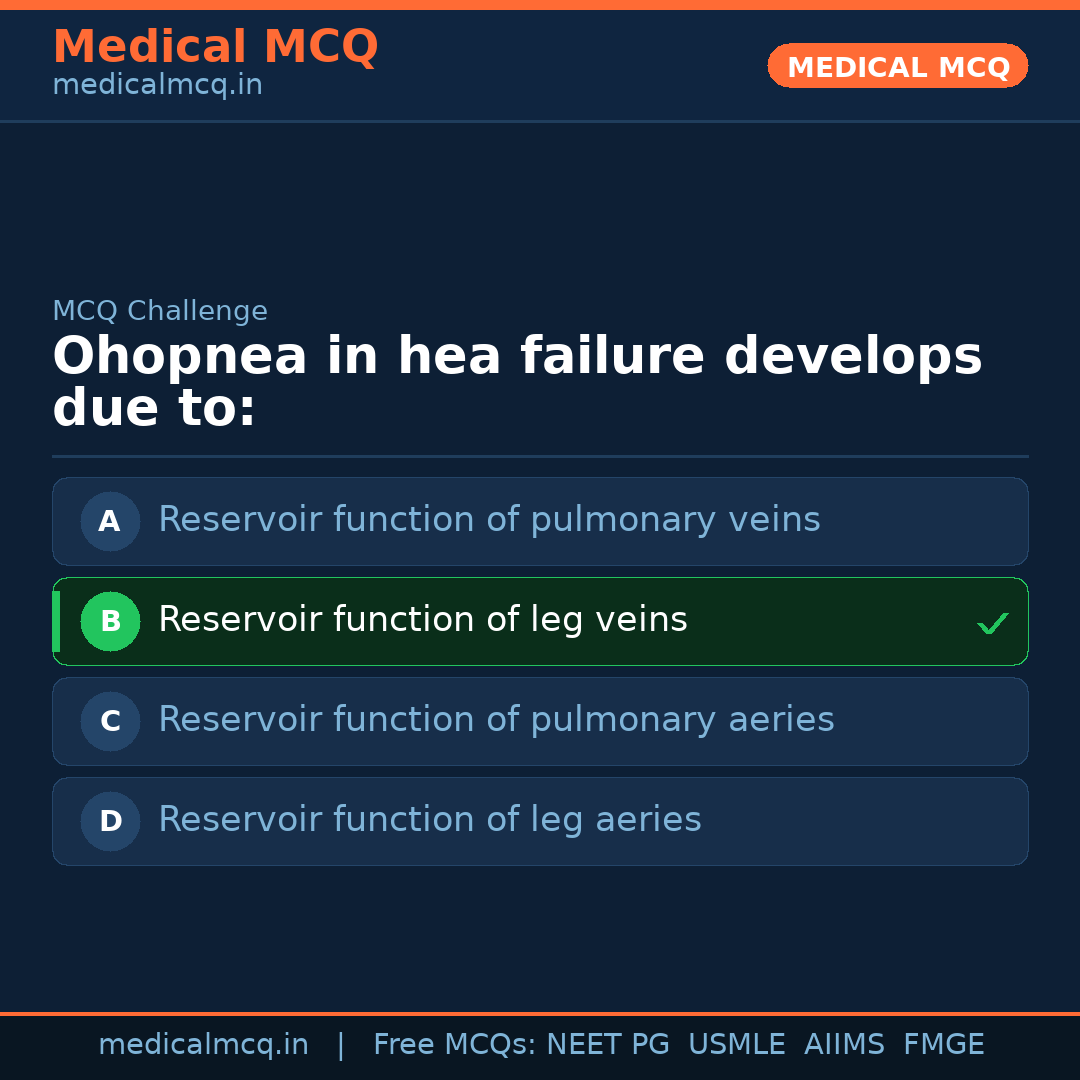Click the green checkmark icon on option B
Screen dimensions: 1080x1080
(x=992, y=622)
